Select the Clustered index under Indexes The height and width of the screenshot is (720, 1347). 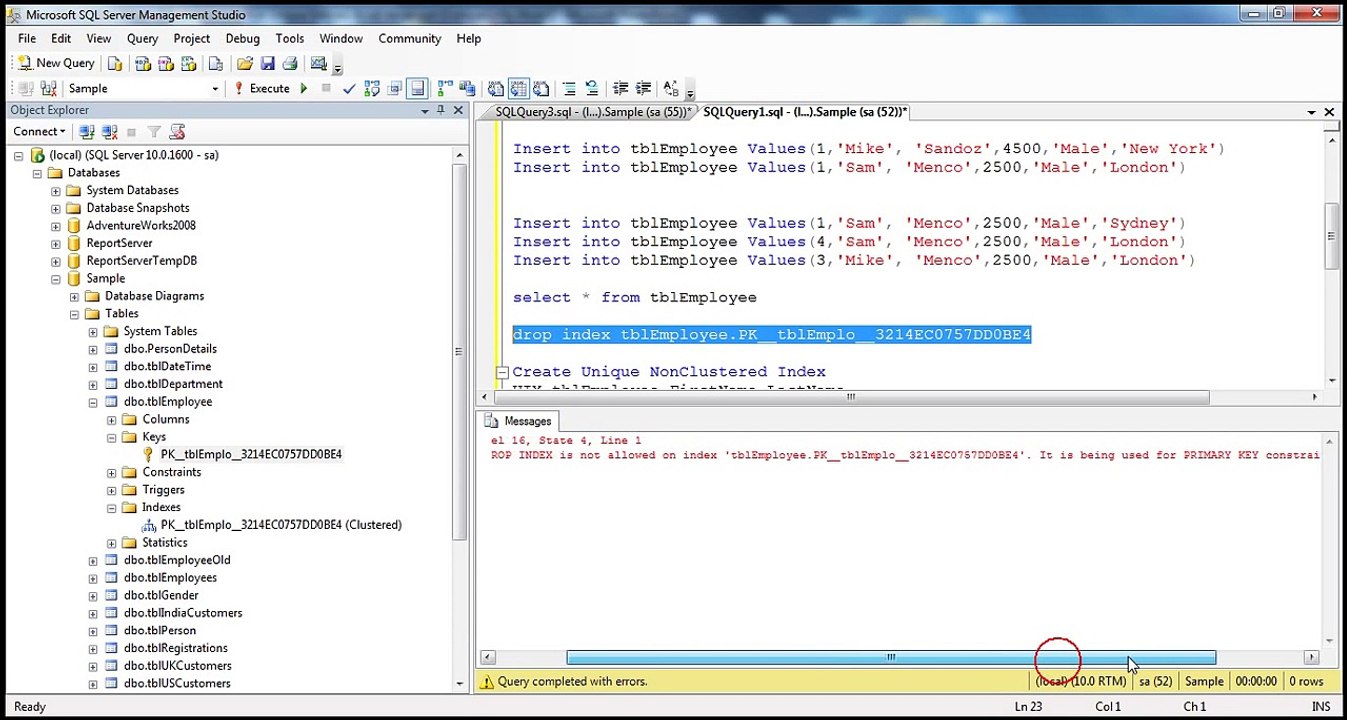coord(280,525)
